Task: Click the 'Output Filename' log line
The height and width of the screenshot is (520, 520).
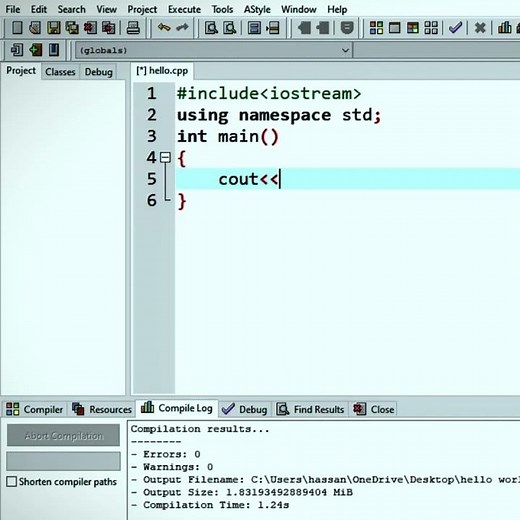Action: click(325, 479)
